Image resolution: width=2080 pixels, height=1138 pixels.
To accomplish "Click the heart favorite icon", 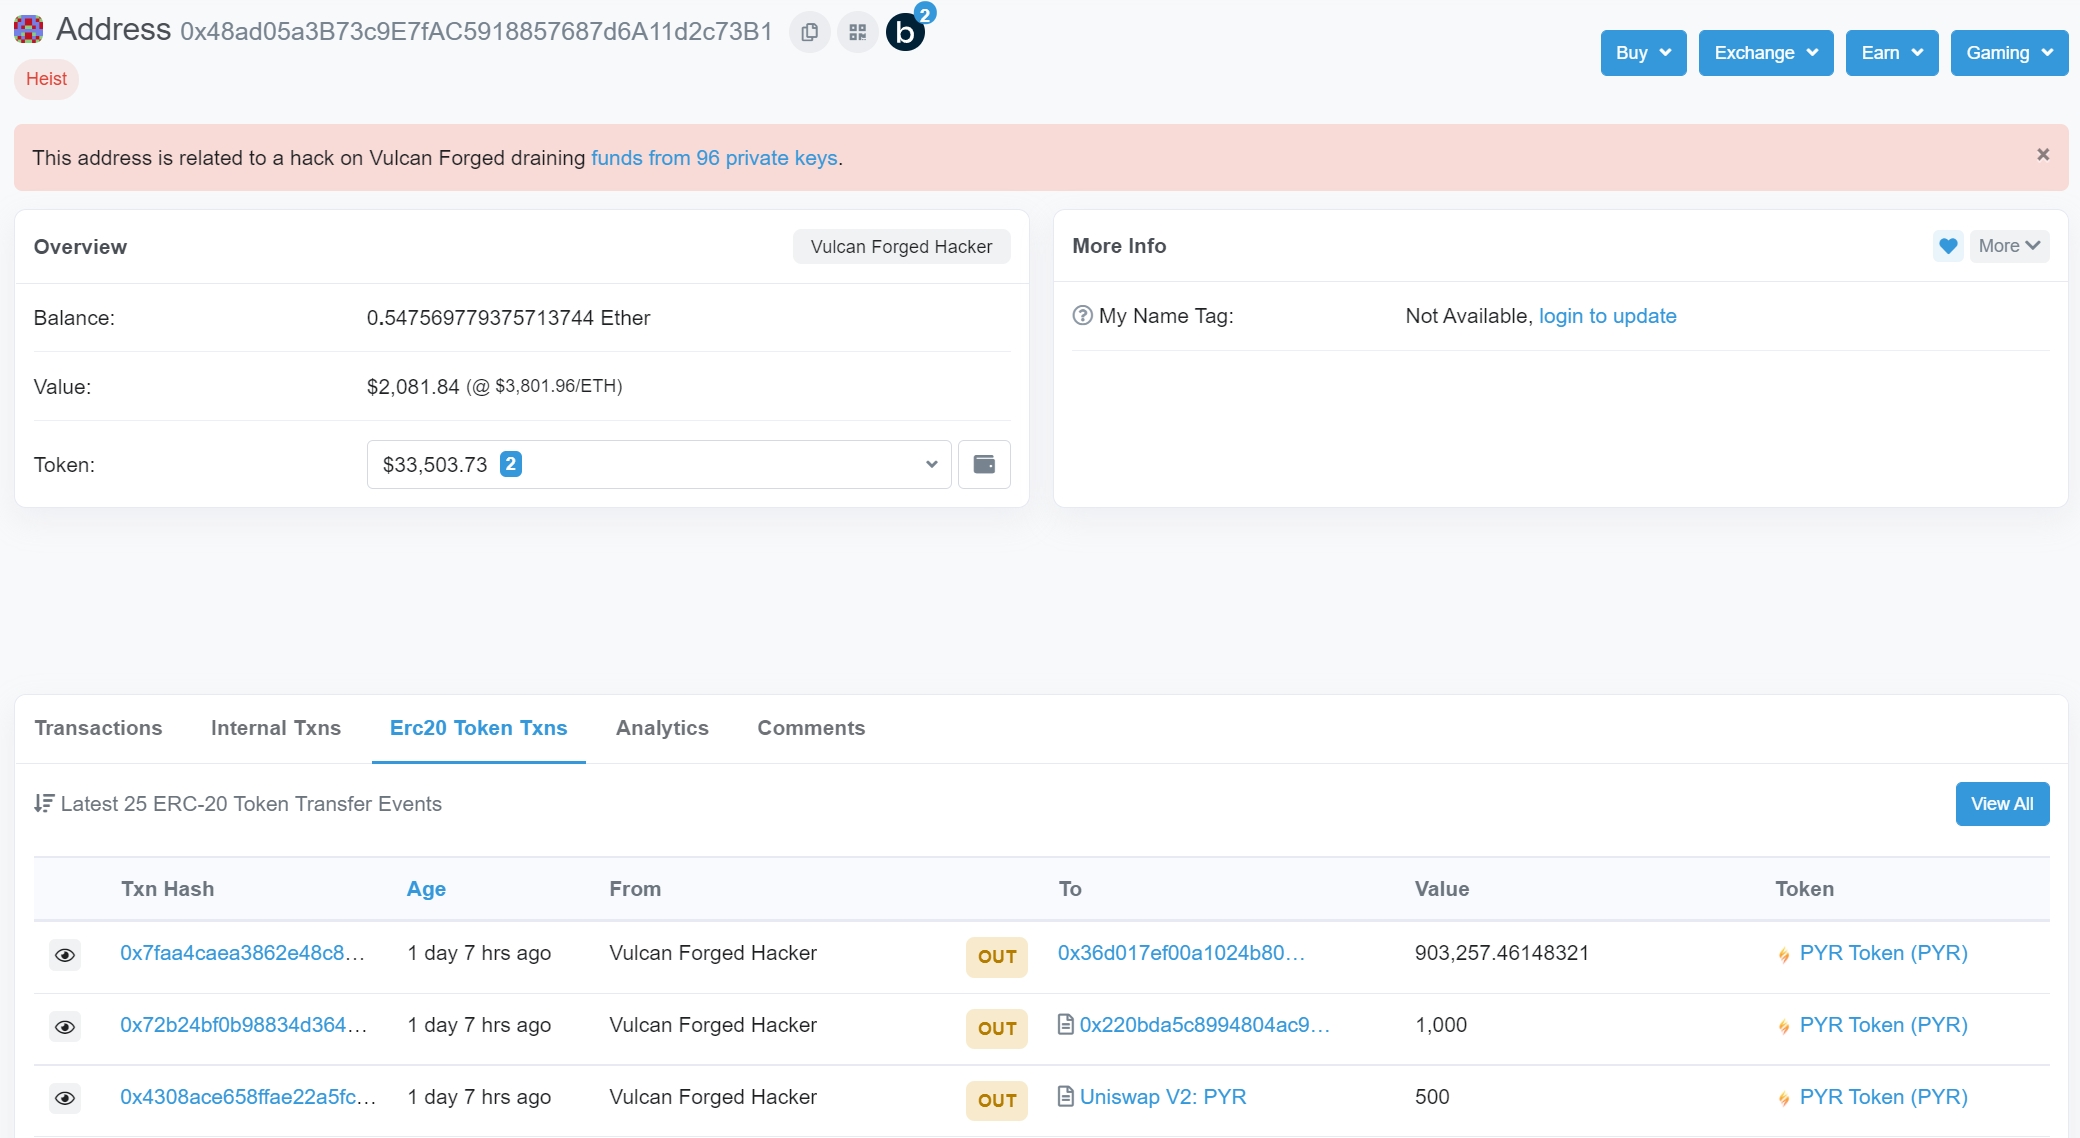I will 1947,246.
